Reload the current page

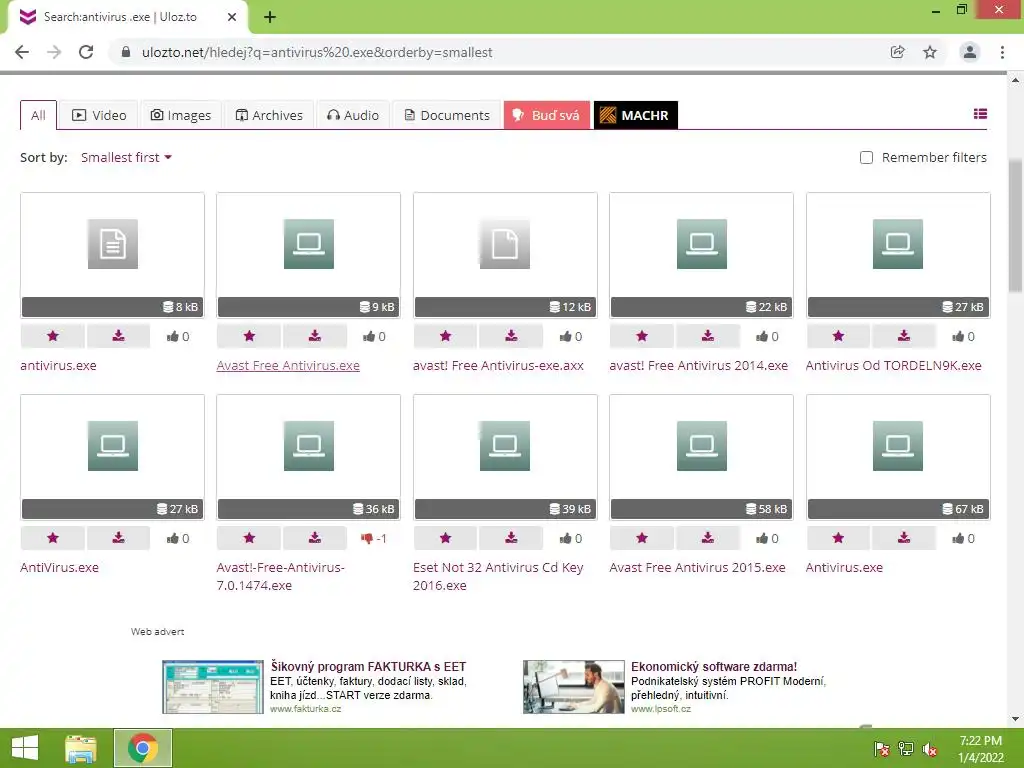(x=86, y=52)
